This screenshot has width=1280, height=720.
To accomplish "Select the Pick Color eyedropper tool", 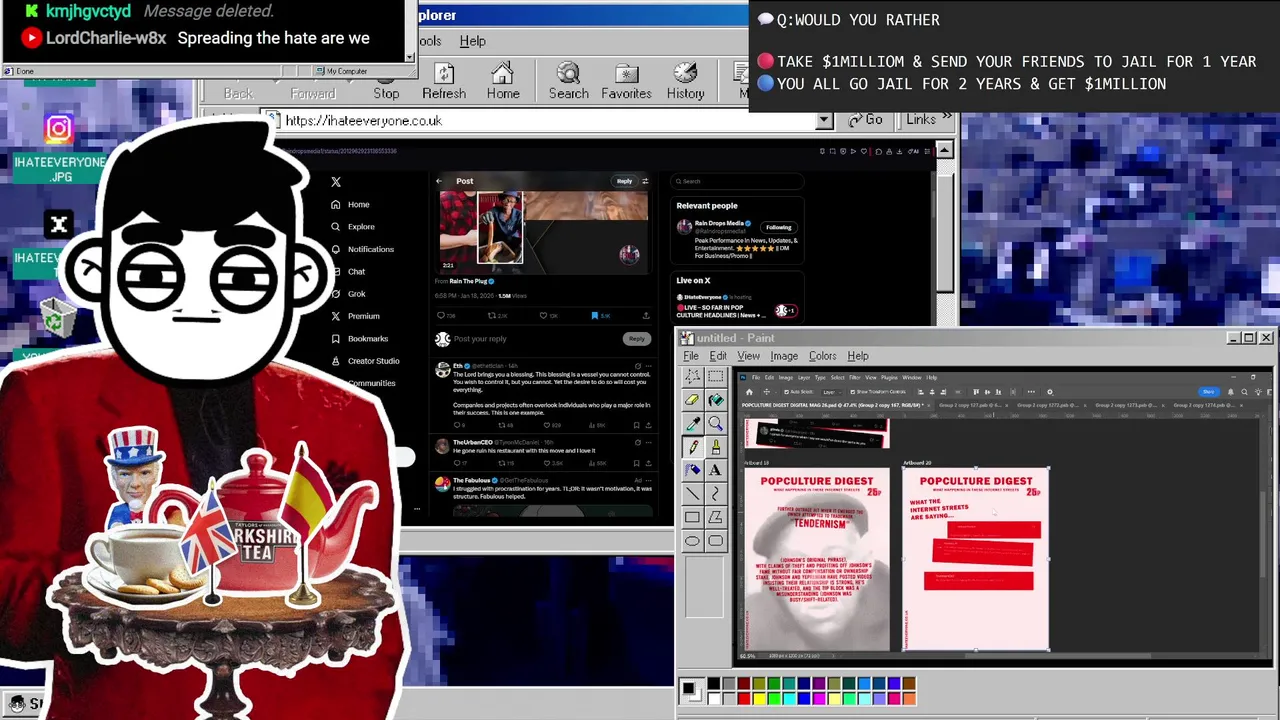I will [x=692, y=423].
